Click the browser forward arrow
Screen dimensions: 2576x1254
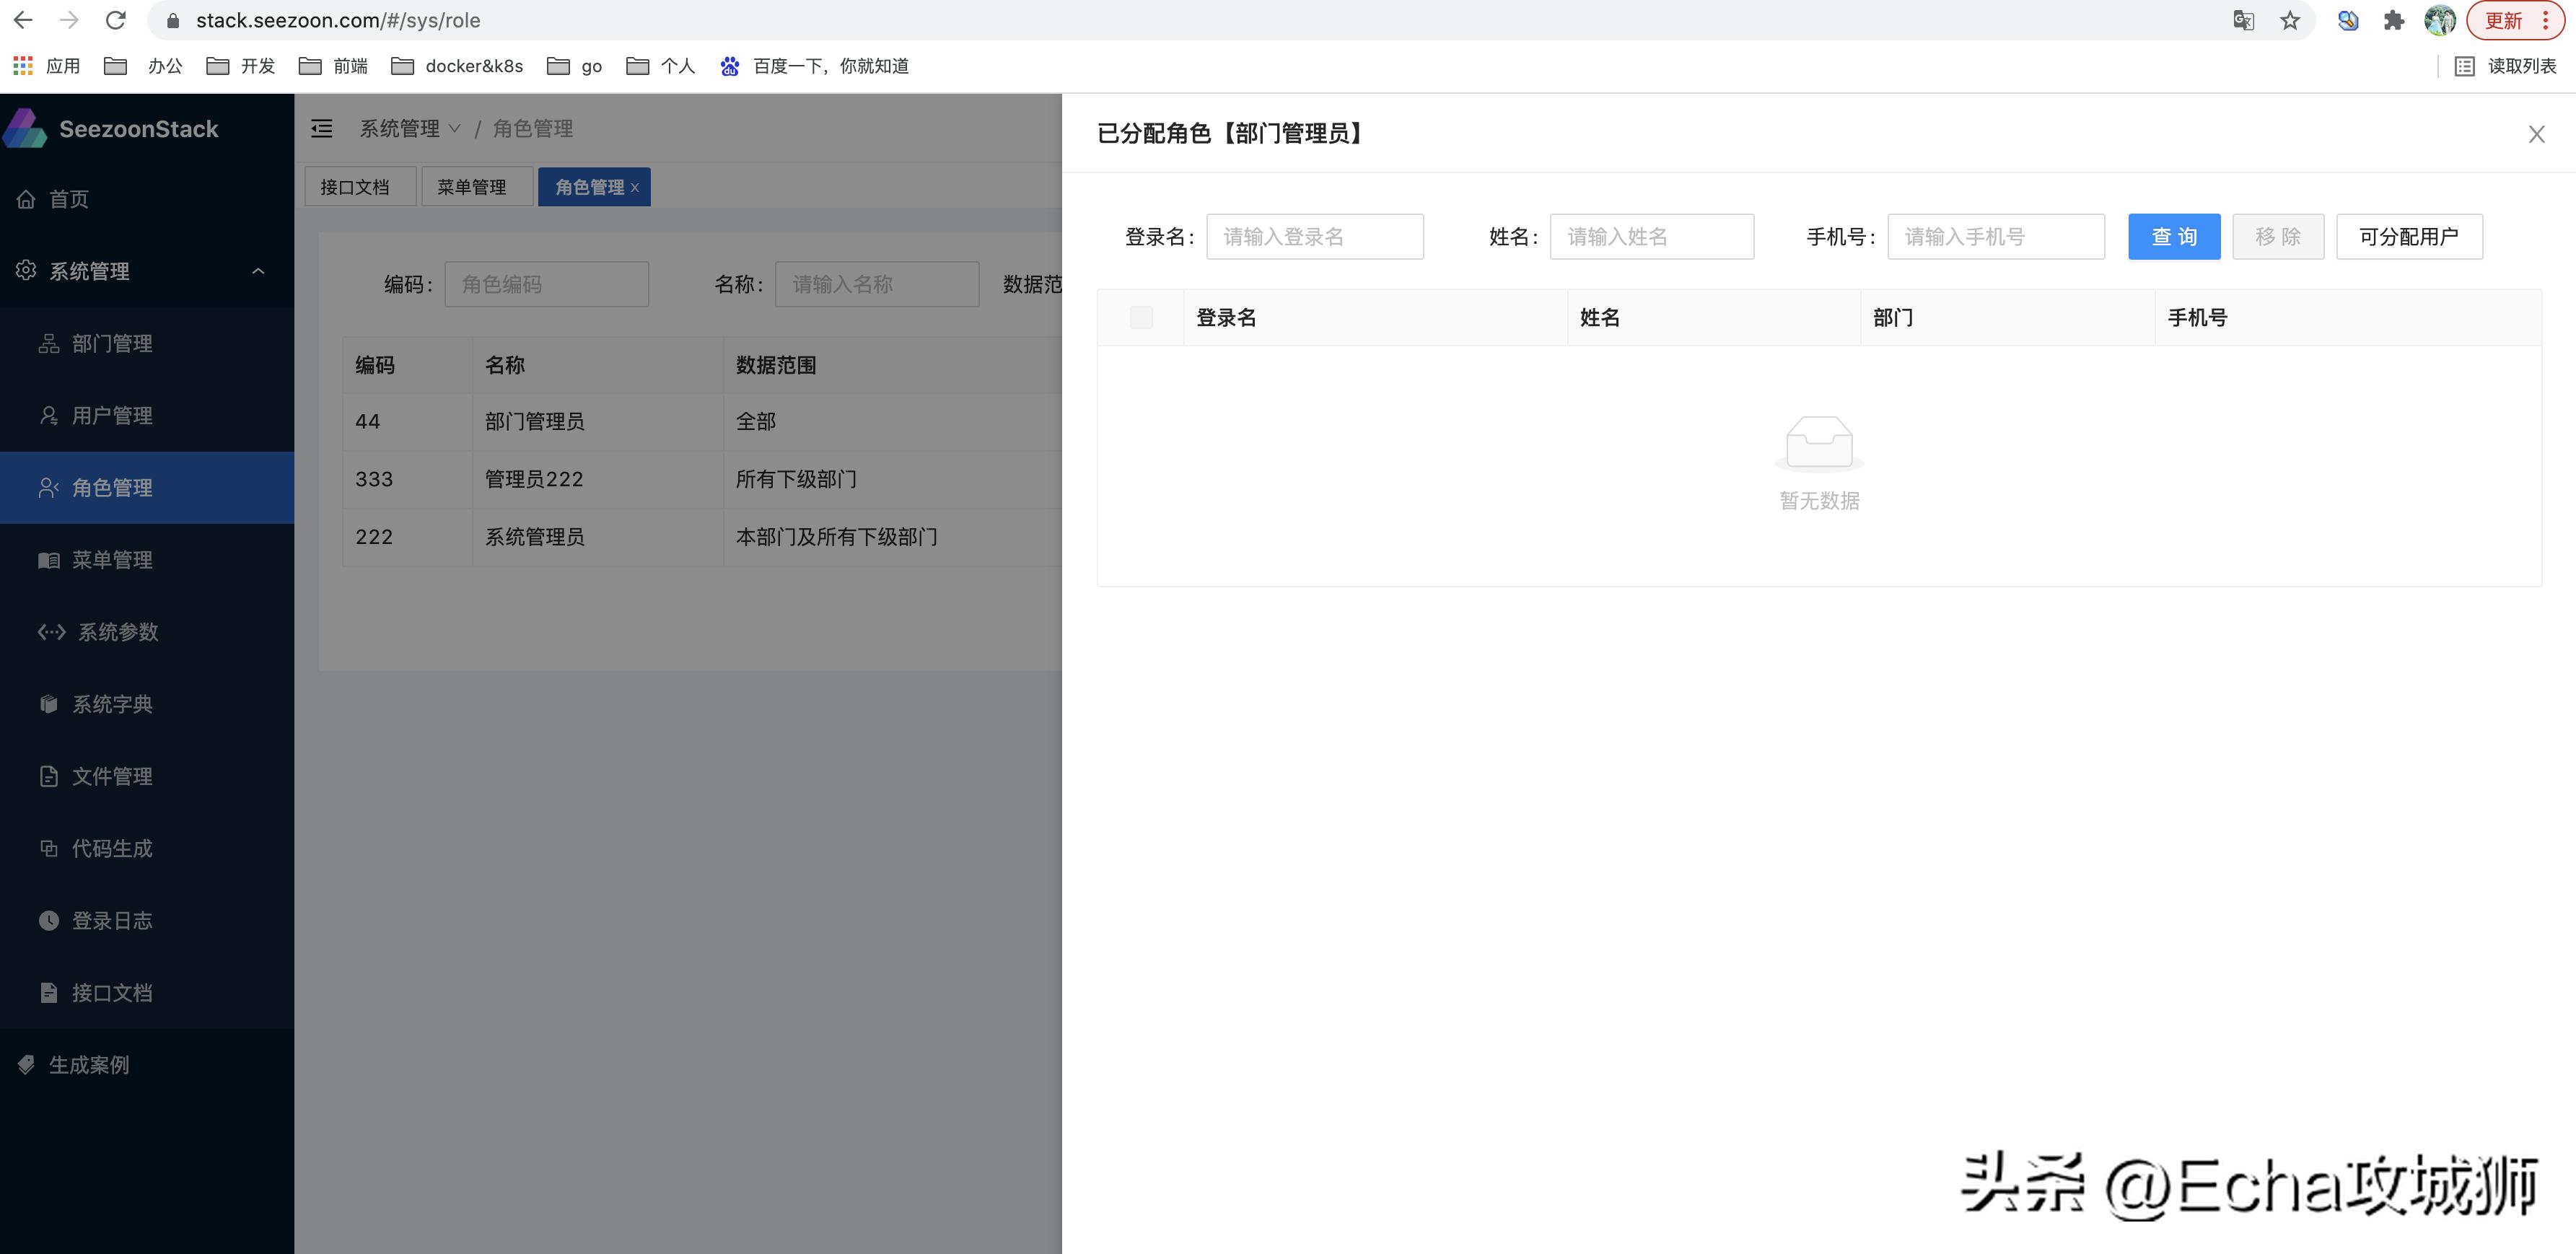click(x=69, y=20)
